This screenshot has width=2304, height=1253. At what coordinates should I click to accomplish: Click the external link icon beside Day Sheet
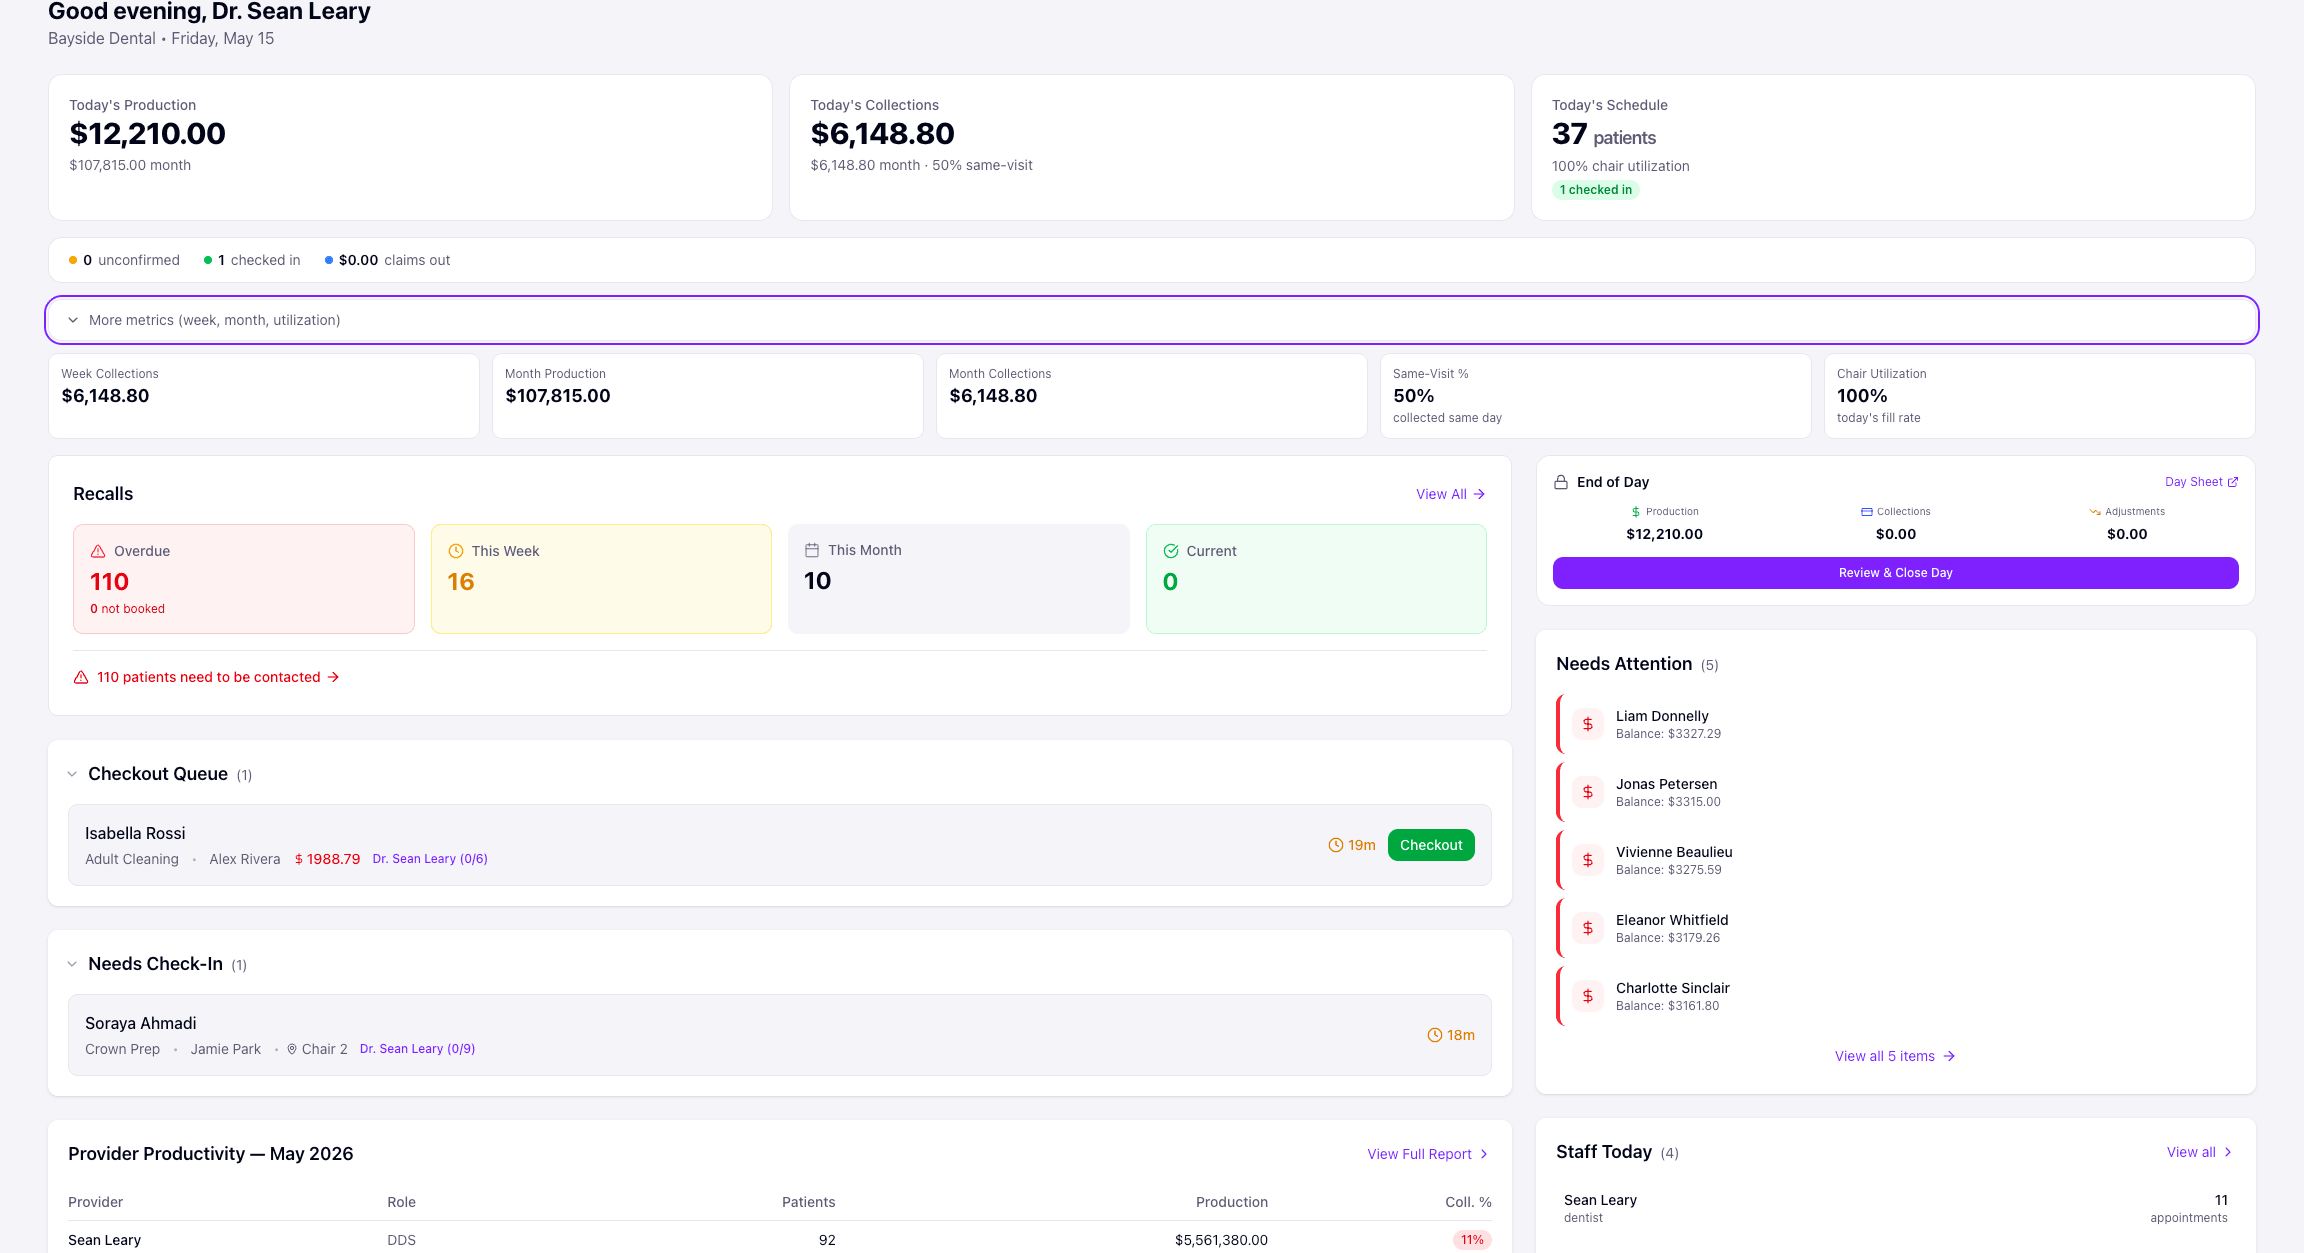tap(2233, 482)
